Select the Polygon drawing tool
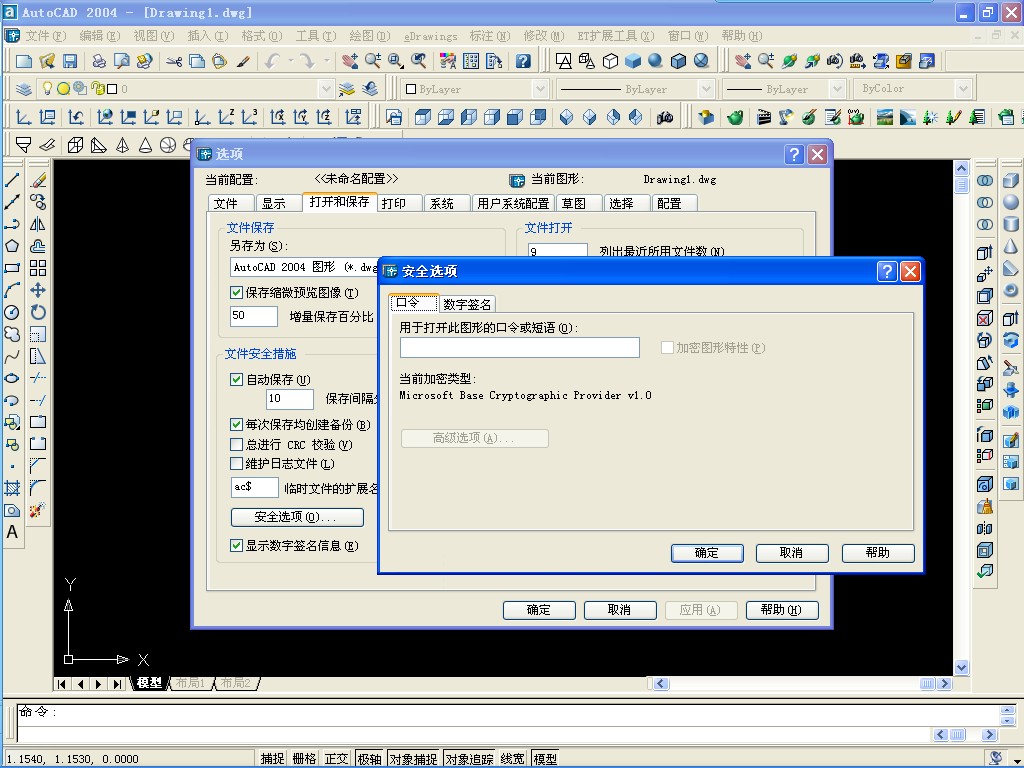Viewport: 1024px width, 768px height. pyautogui.click(x=12, y=246)
